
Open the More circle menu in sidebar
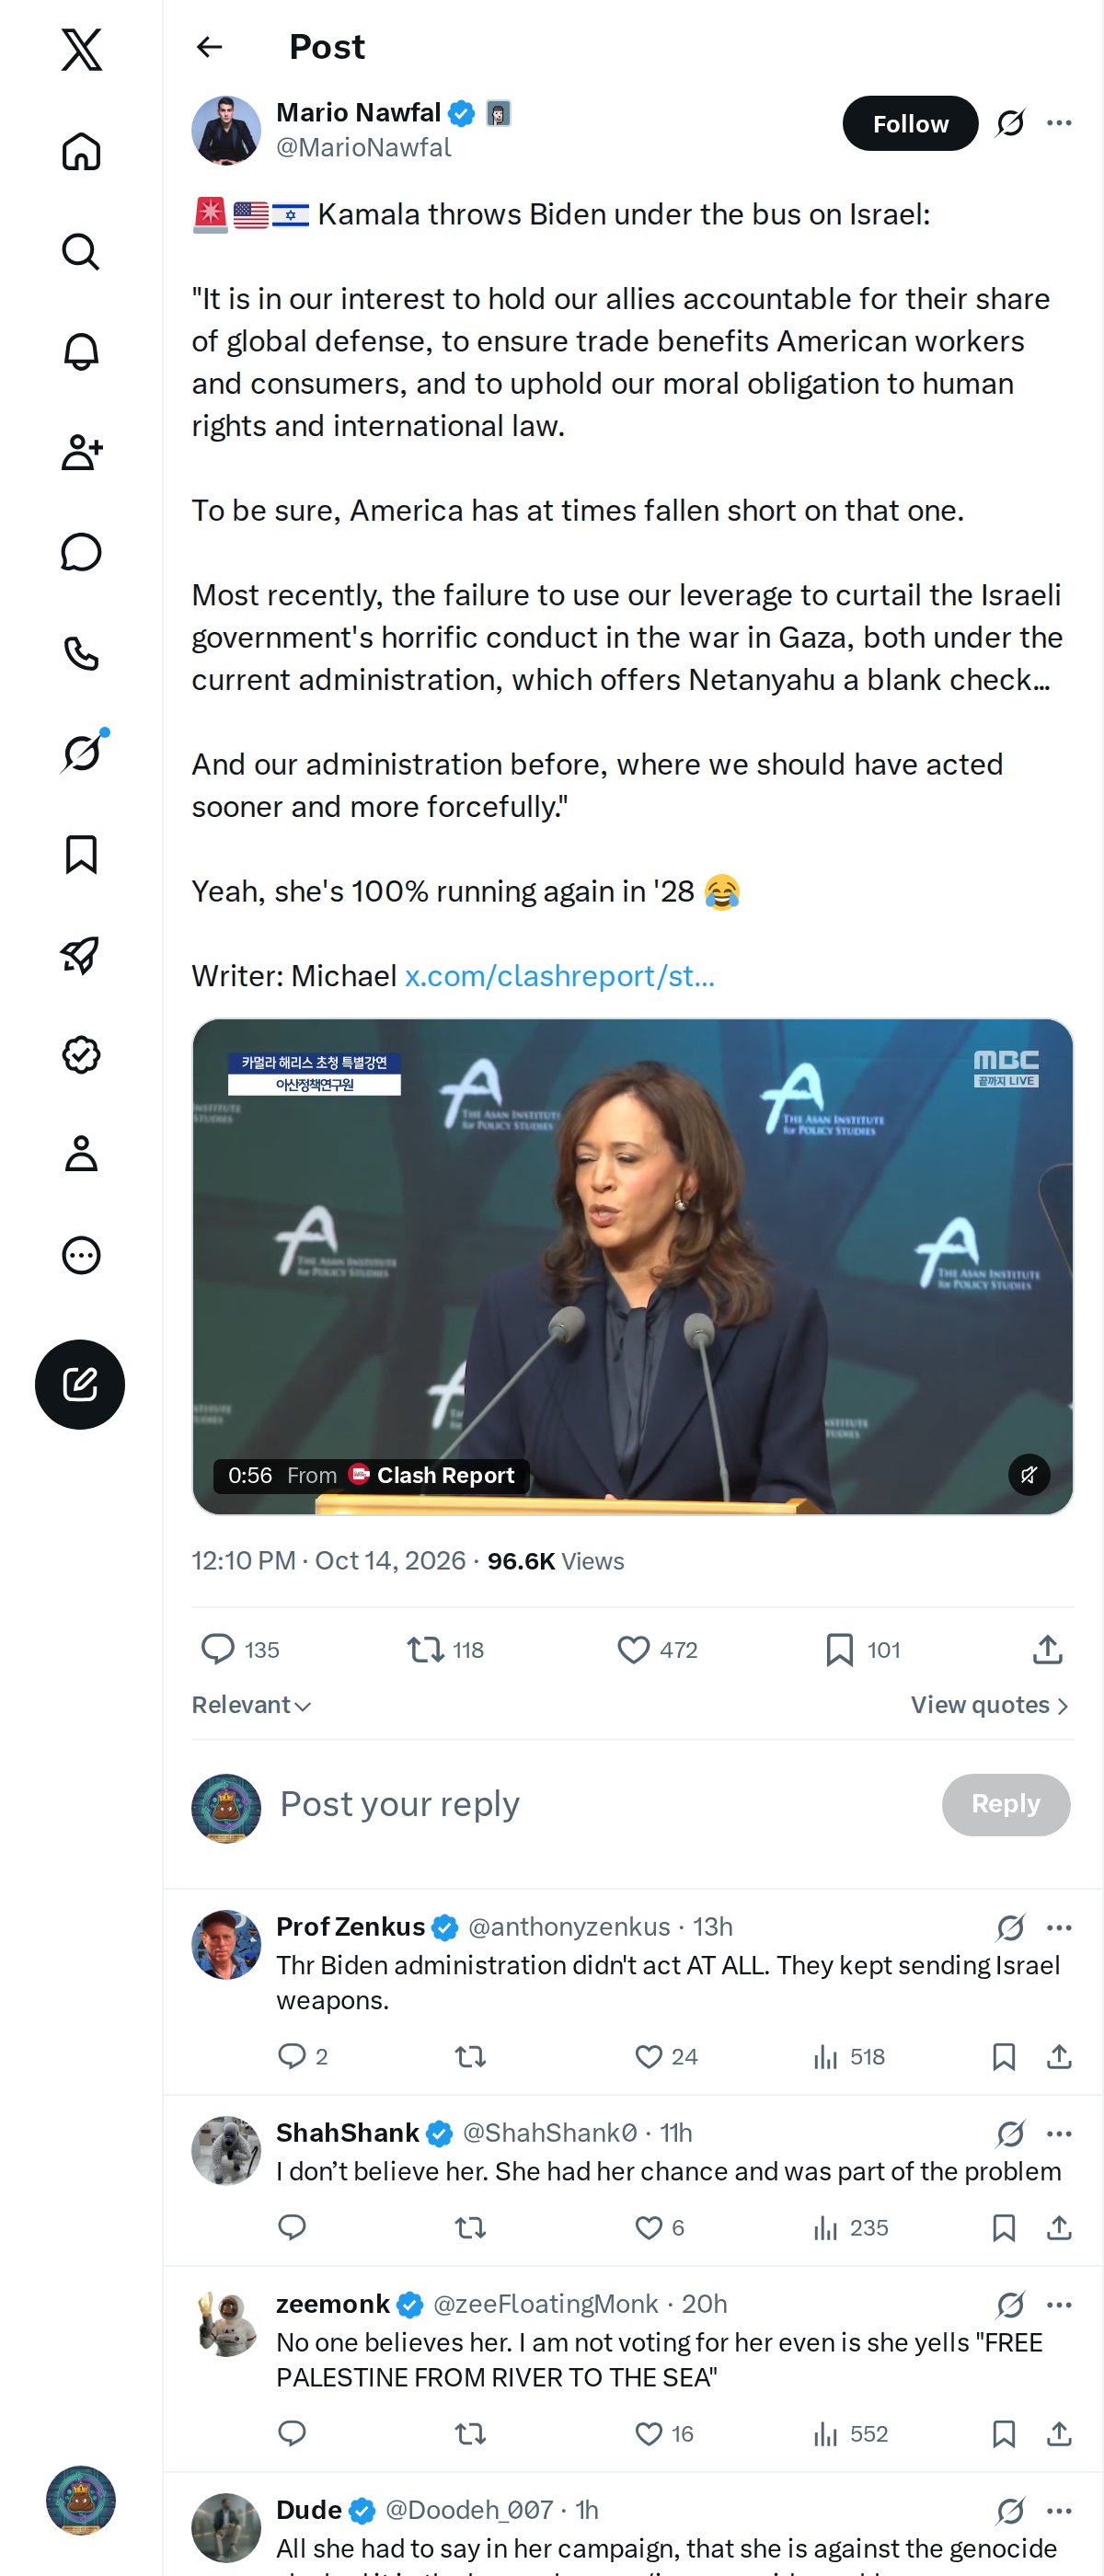click(81, 1254)
